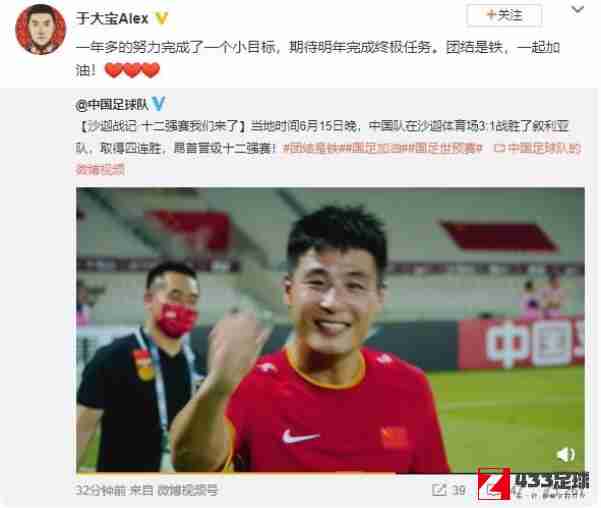Click the repost icon beside 39
The height and width of the screenshot is (508, 601).
point(439,490)
